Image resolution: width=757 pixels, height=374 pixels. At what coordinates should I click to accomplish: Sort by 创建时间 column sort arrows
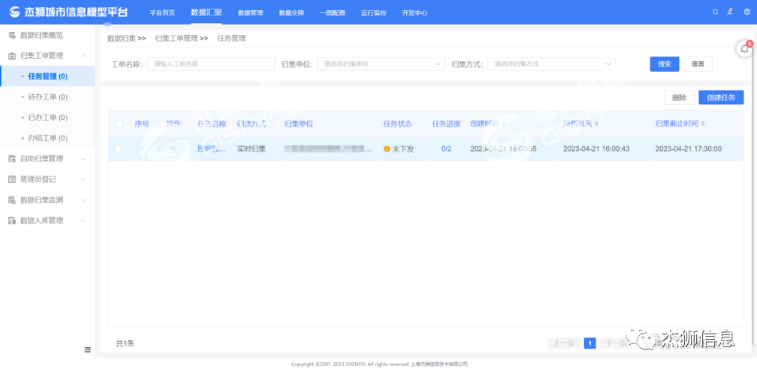(504, 124)
